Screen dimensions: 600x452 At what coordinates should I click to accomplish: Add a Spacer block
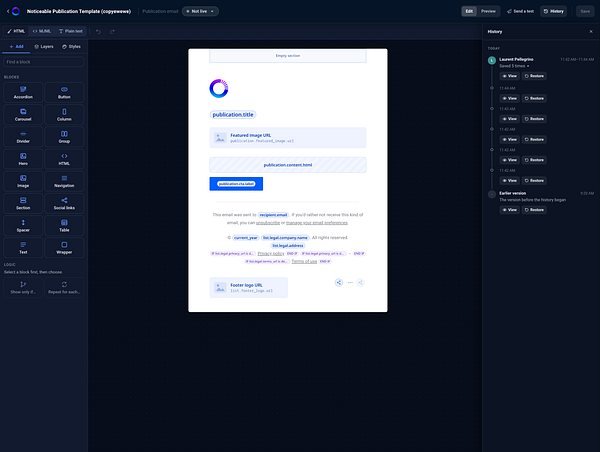23,226
